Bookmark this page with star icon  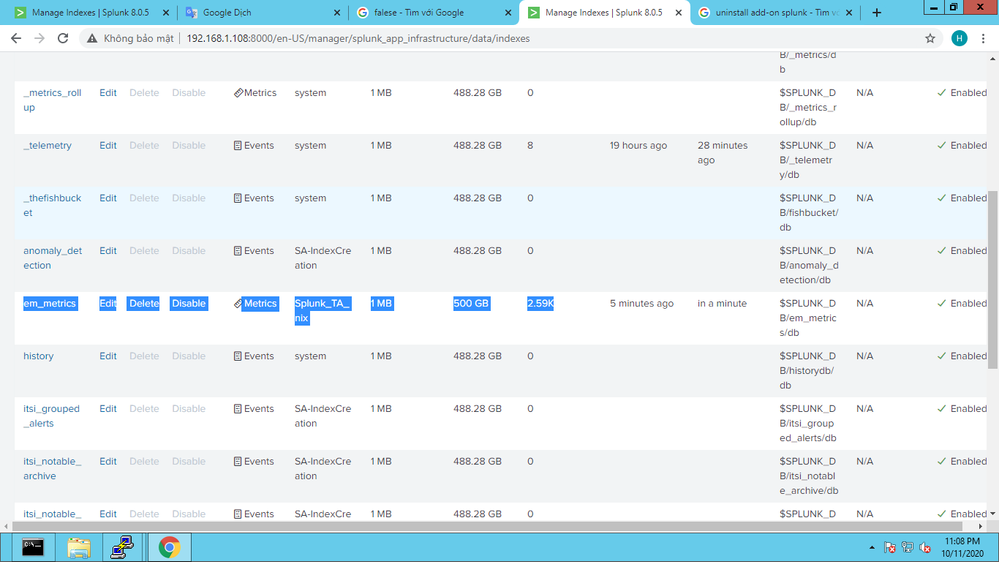tap(930, 38)
